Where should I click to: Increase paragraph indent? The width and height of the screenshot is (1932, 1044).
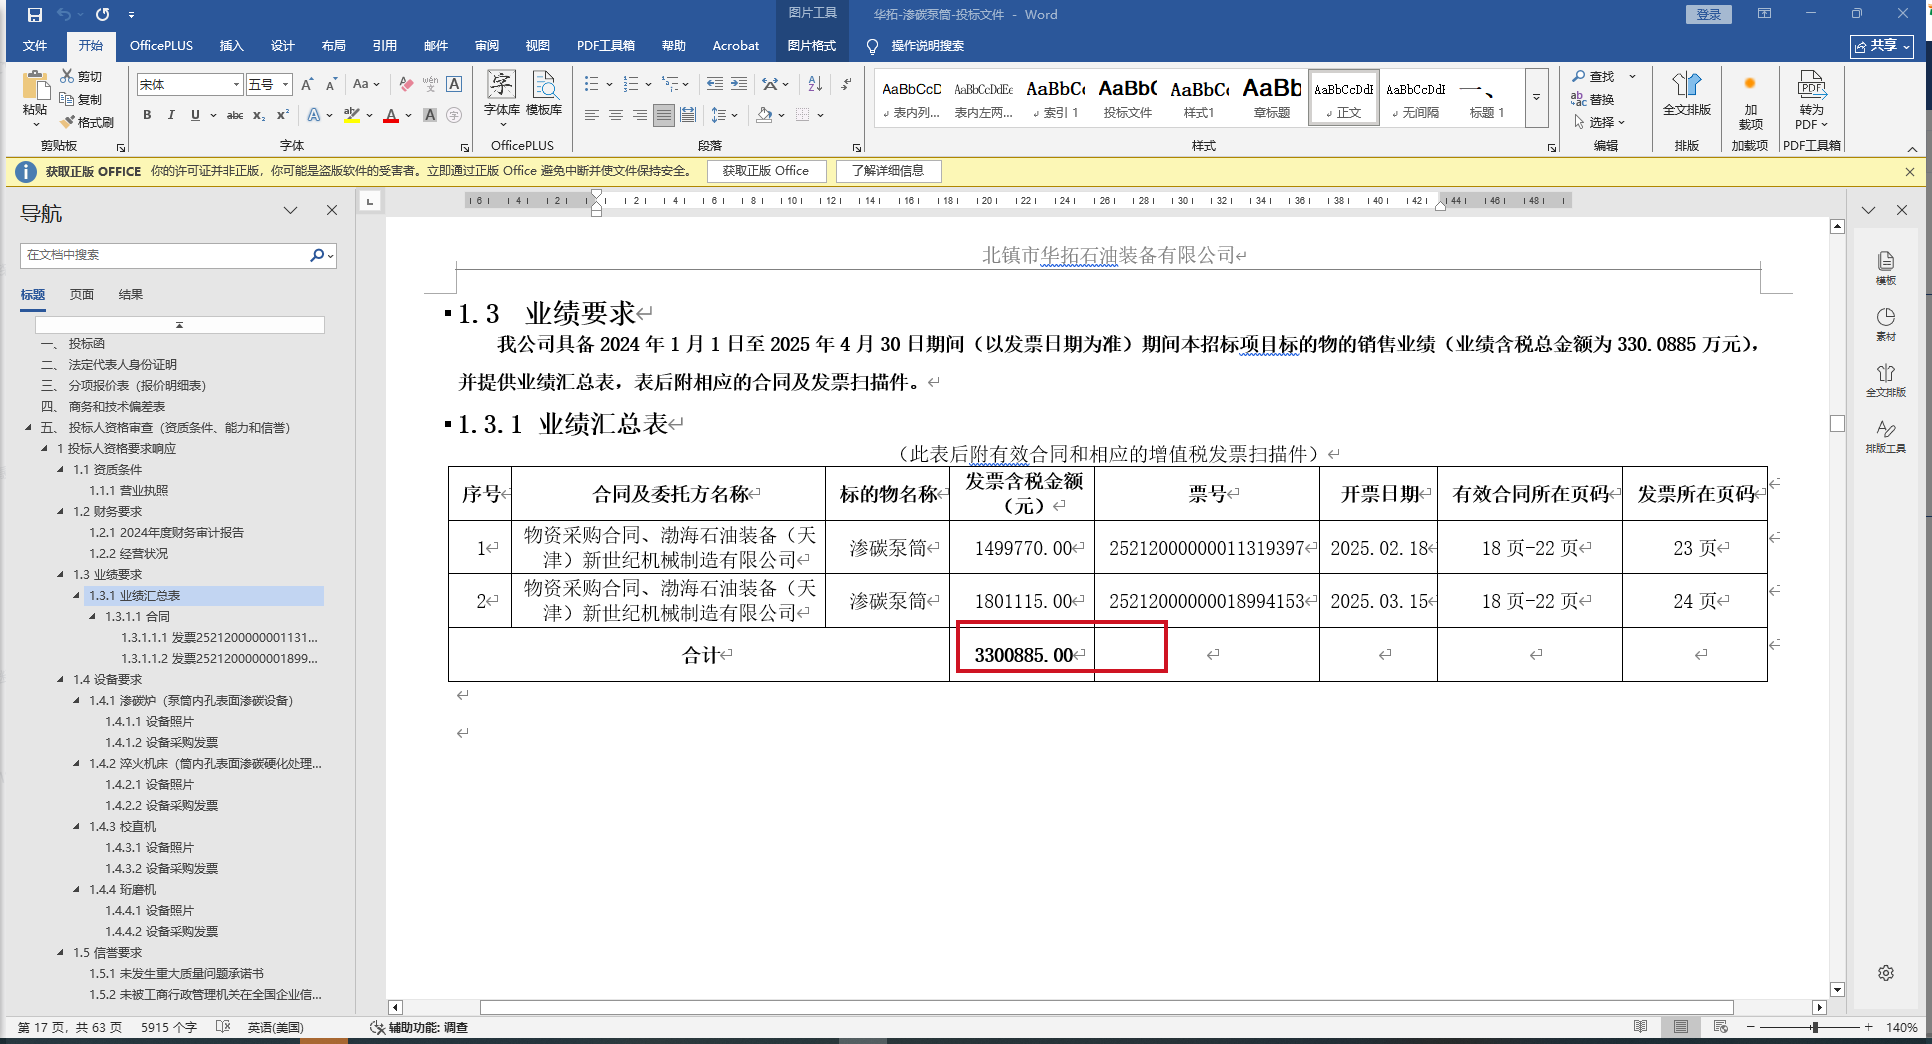(x=738, y=84)
